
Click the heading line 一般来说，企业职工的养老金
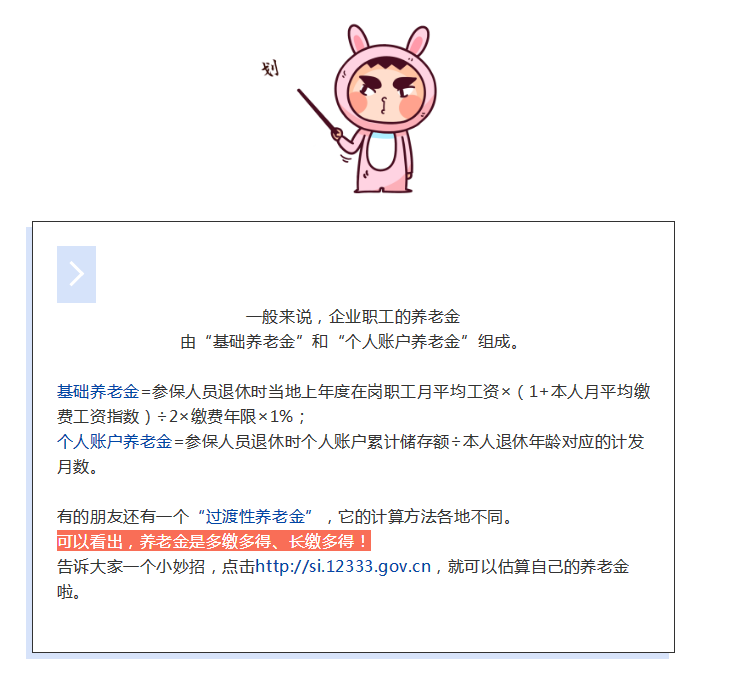click(x=353, y=317)
